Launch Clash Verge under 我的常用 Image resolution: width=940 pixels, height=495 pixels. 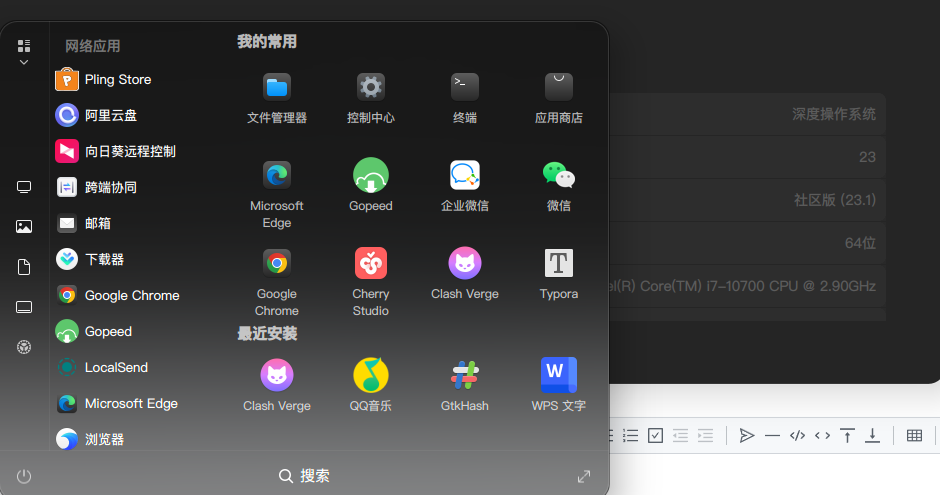(x=465, y=274)
